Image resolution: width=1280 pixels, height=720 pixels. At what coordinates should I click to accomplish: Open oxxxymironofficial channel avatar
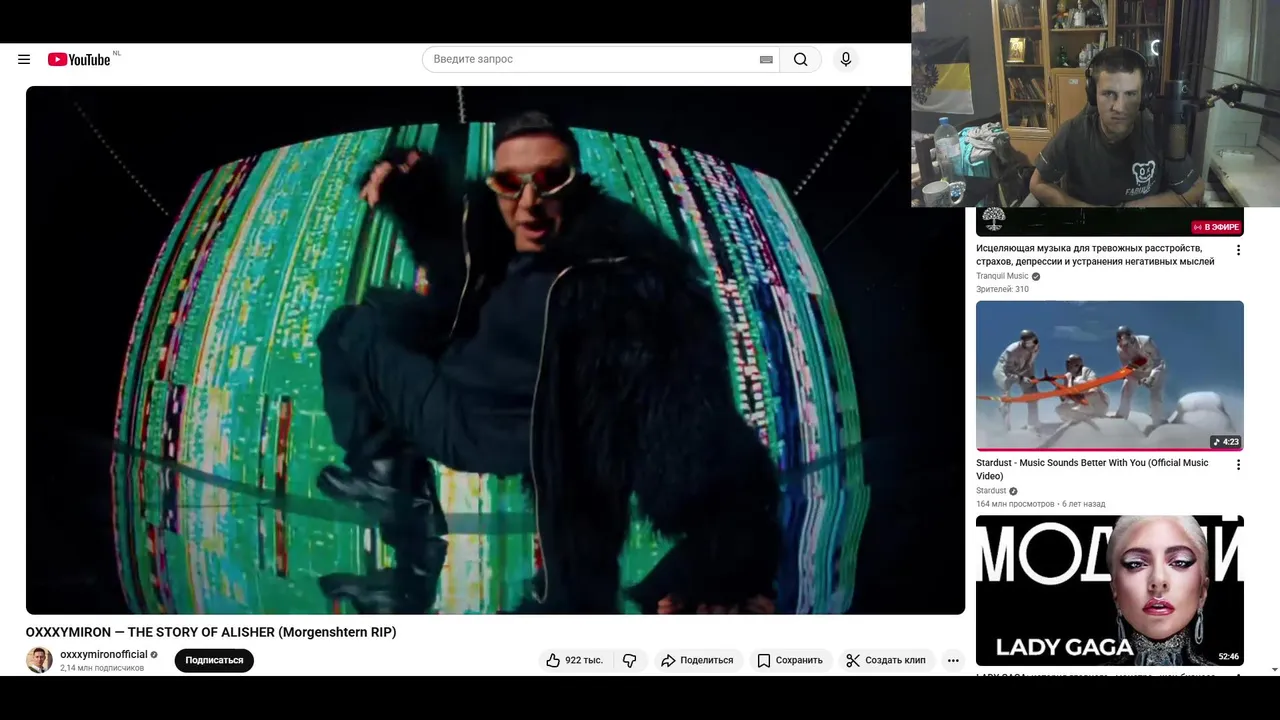tap(39, 660)
